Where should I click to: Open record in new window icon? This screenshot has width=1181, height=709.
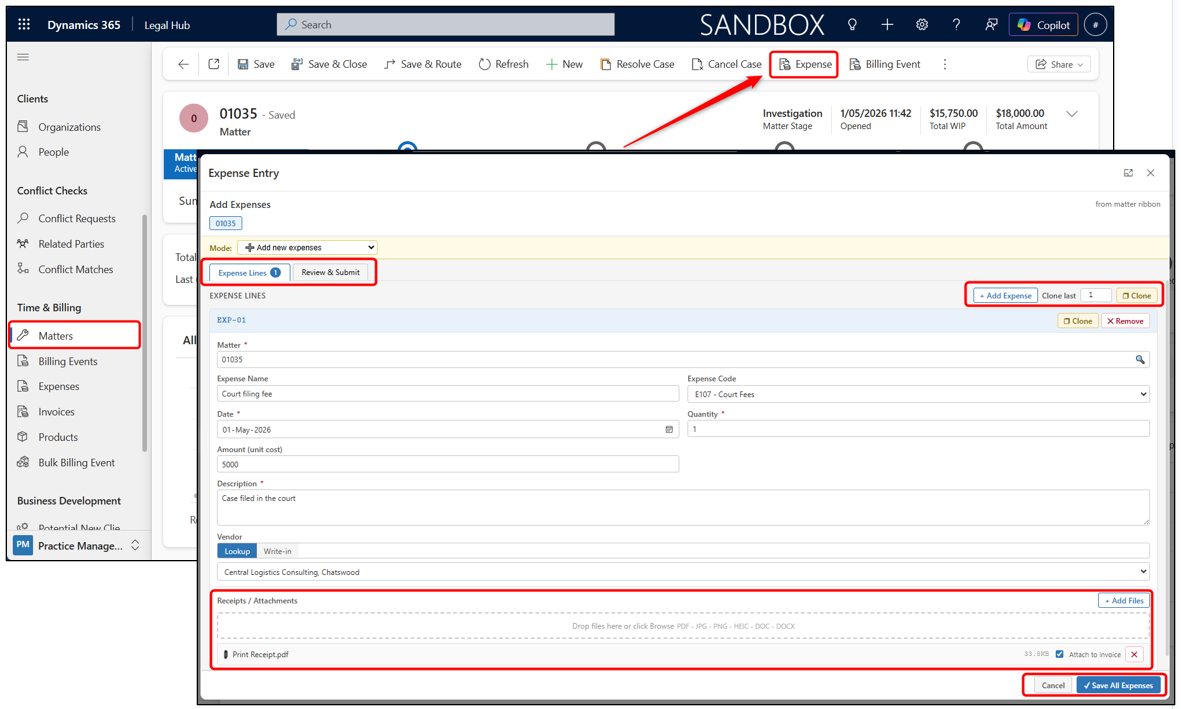(x=214, y=64)
